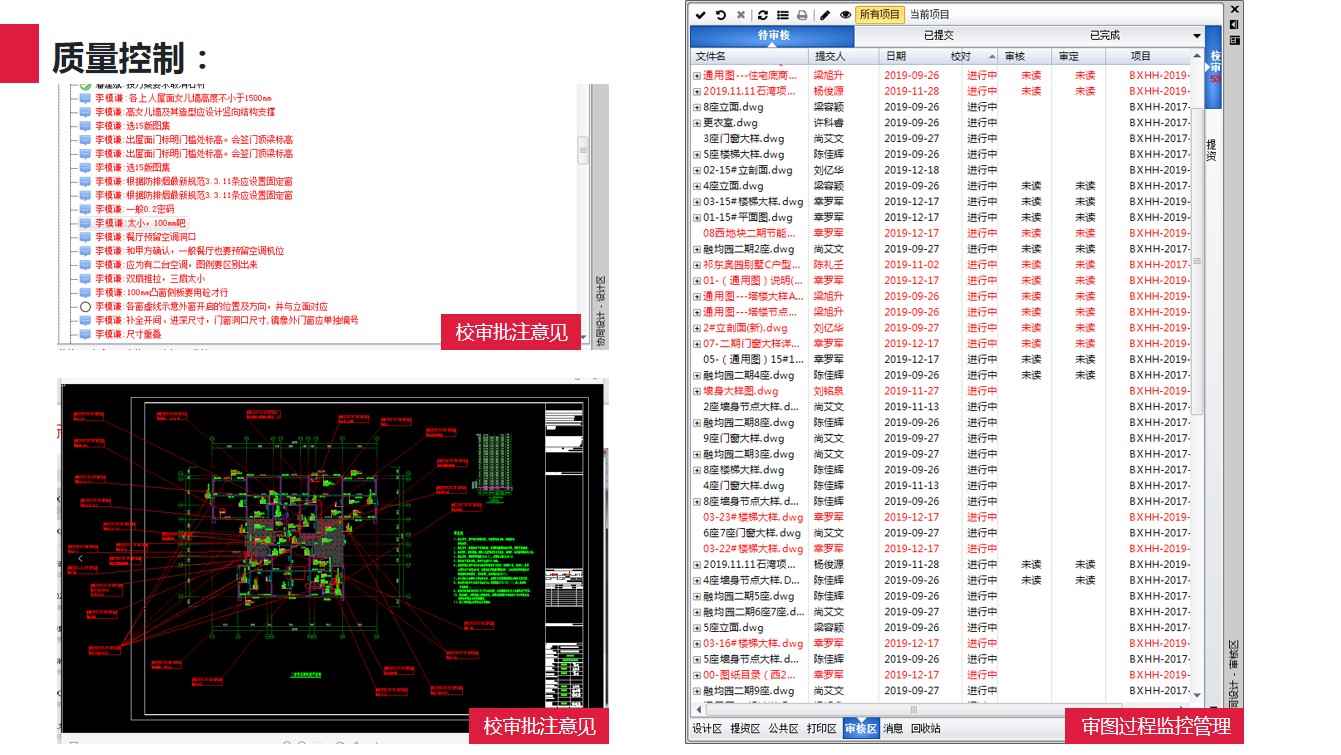The height and width of the screenshot is (755, 1341).
Task: Open dropdown arrow right of 已完成 tab
Action: 1197,36
